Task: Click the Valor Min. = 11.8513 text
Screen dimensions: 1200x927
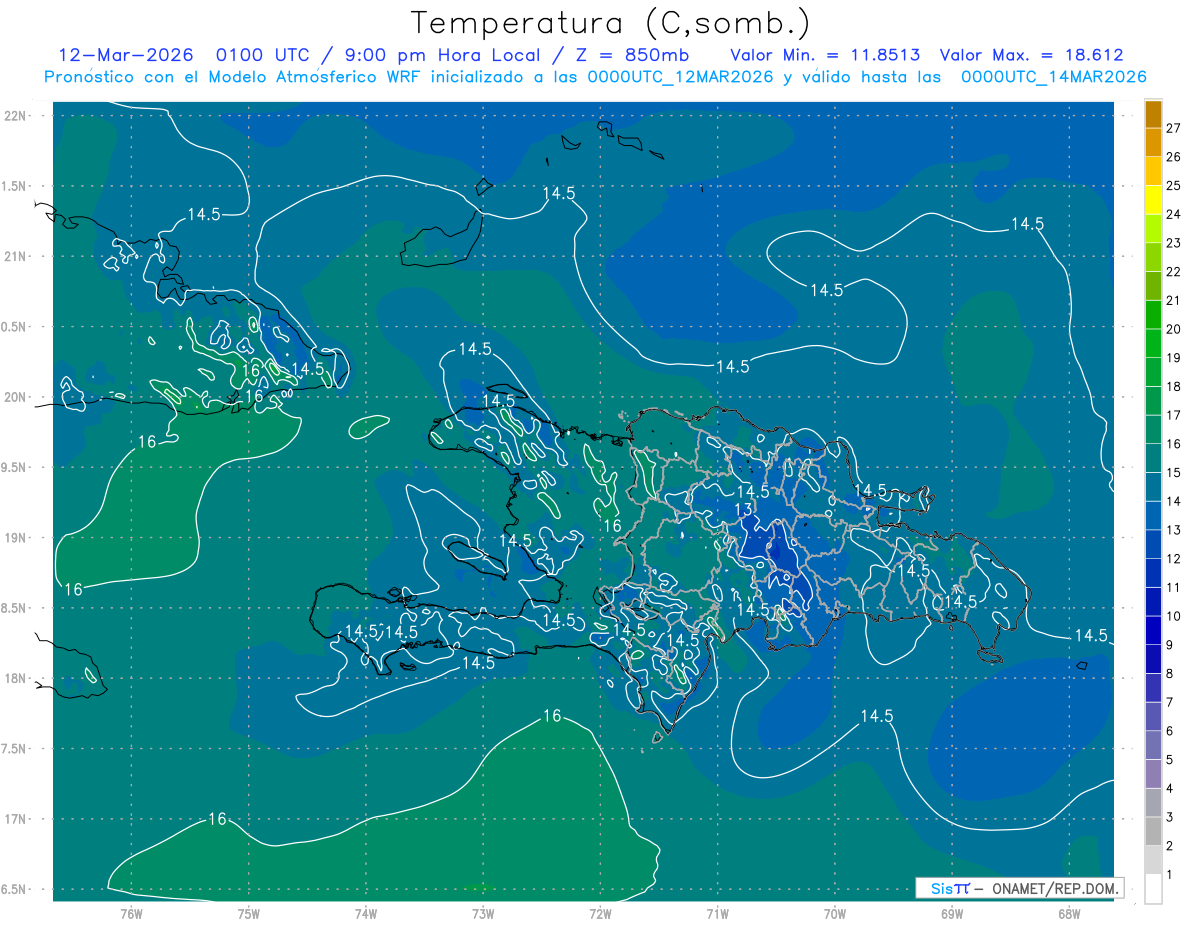Action: [x=825, y=56]
